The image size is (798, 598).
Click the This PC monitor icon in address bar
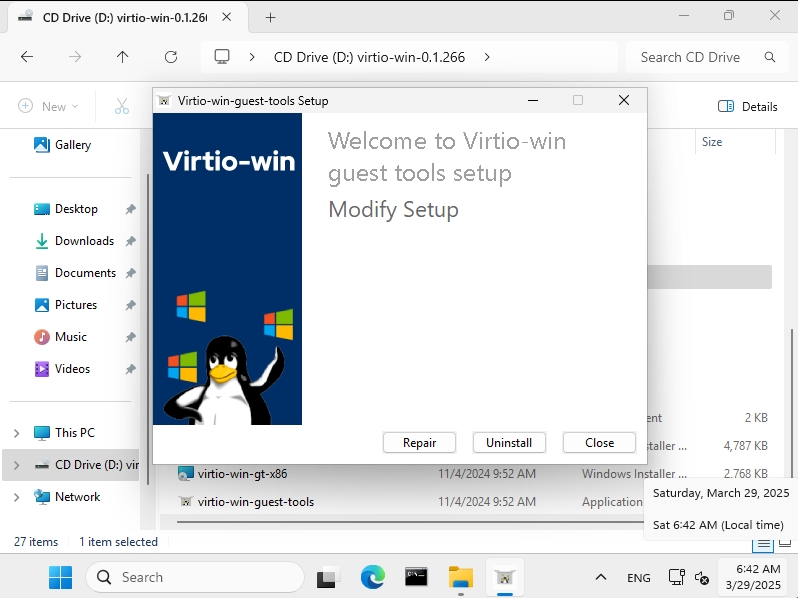[x=222, y=56]
